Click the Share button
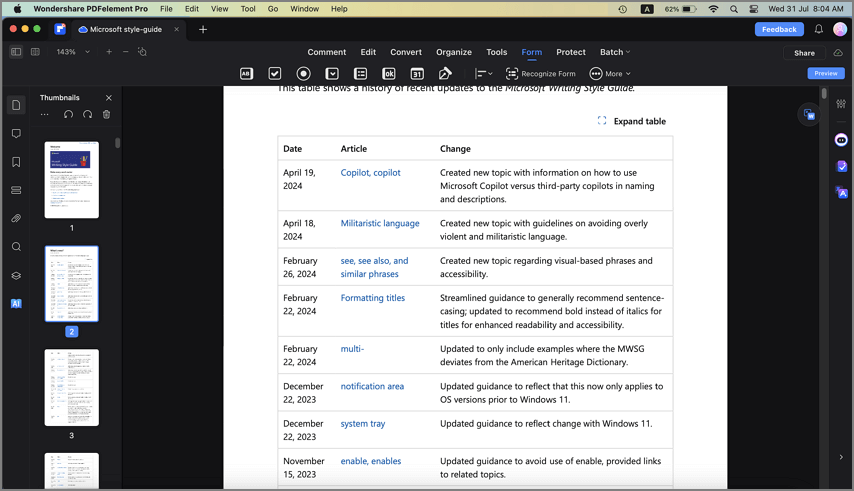This screenshot has height=491, width=854. (x=804, y=53)
